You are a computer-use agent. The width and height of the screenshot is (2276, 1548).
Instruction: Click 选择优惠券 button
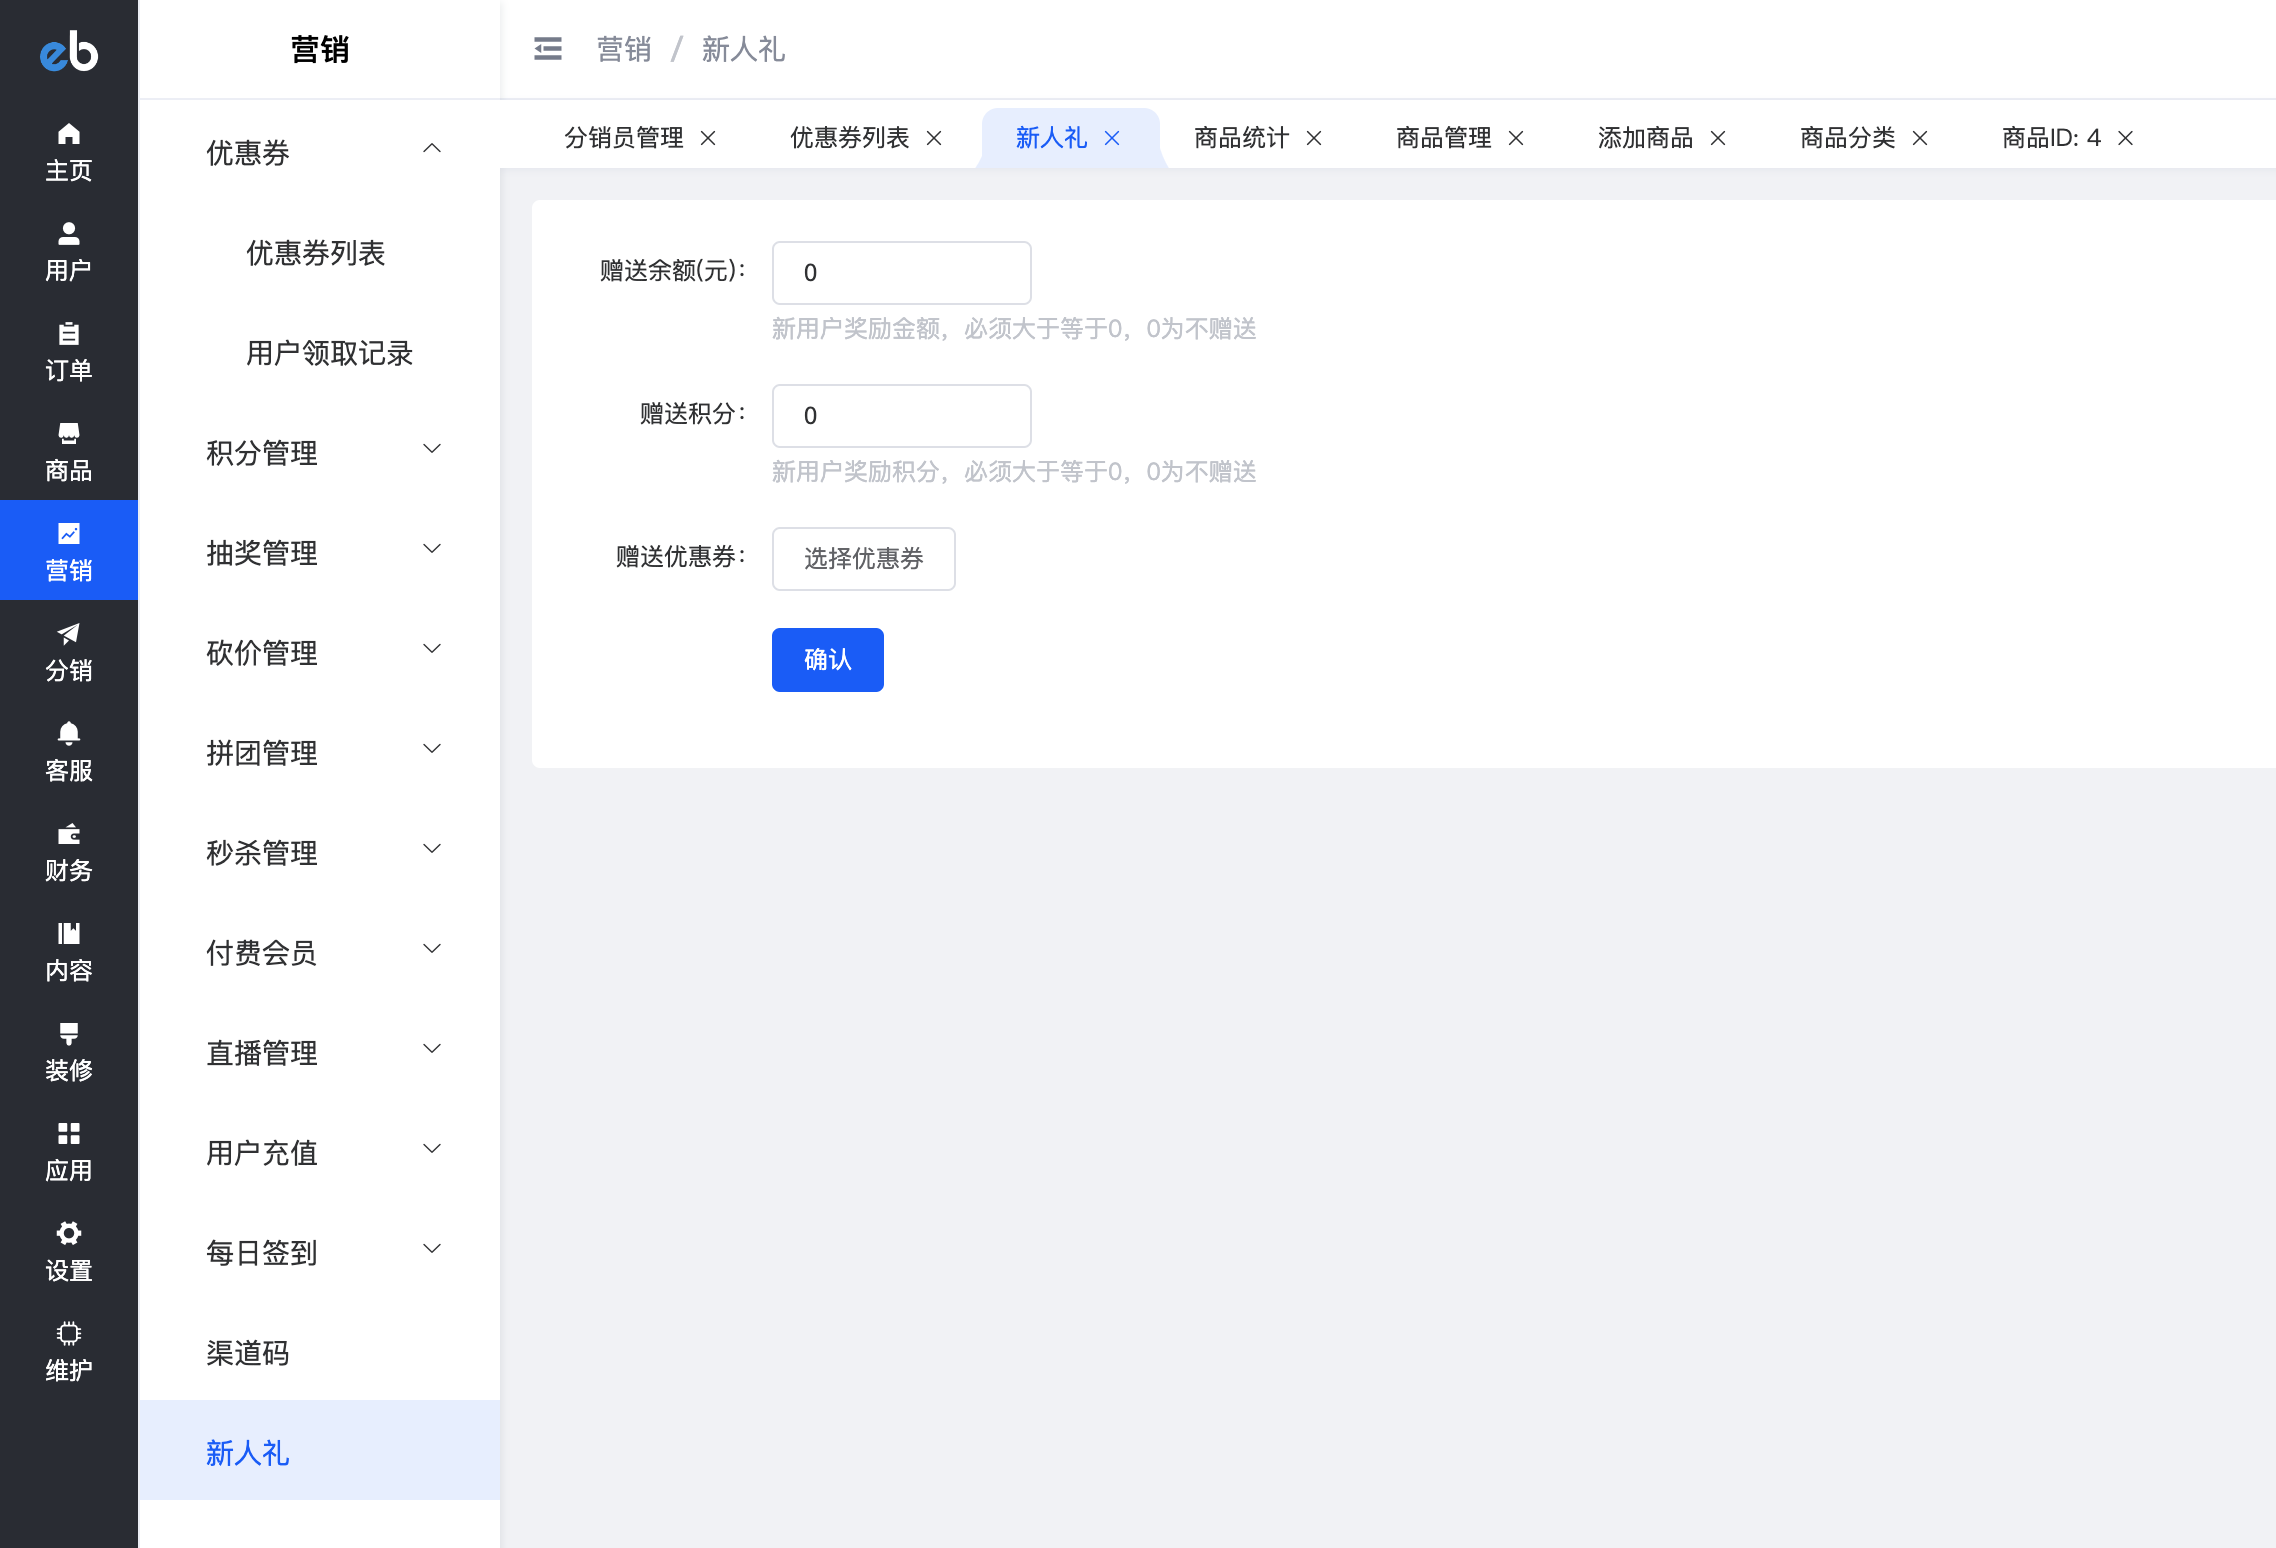[x=863, y=558]
